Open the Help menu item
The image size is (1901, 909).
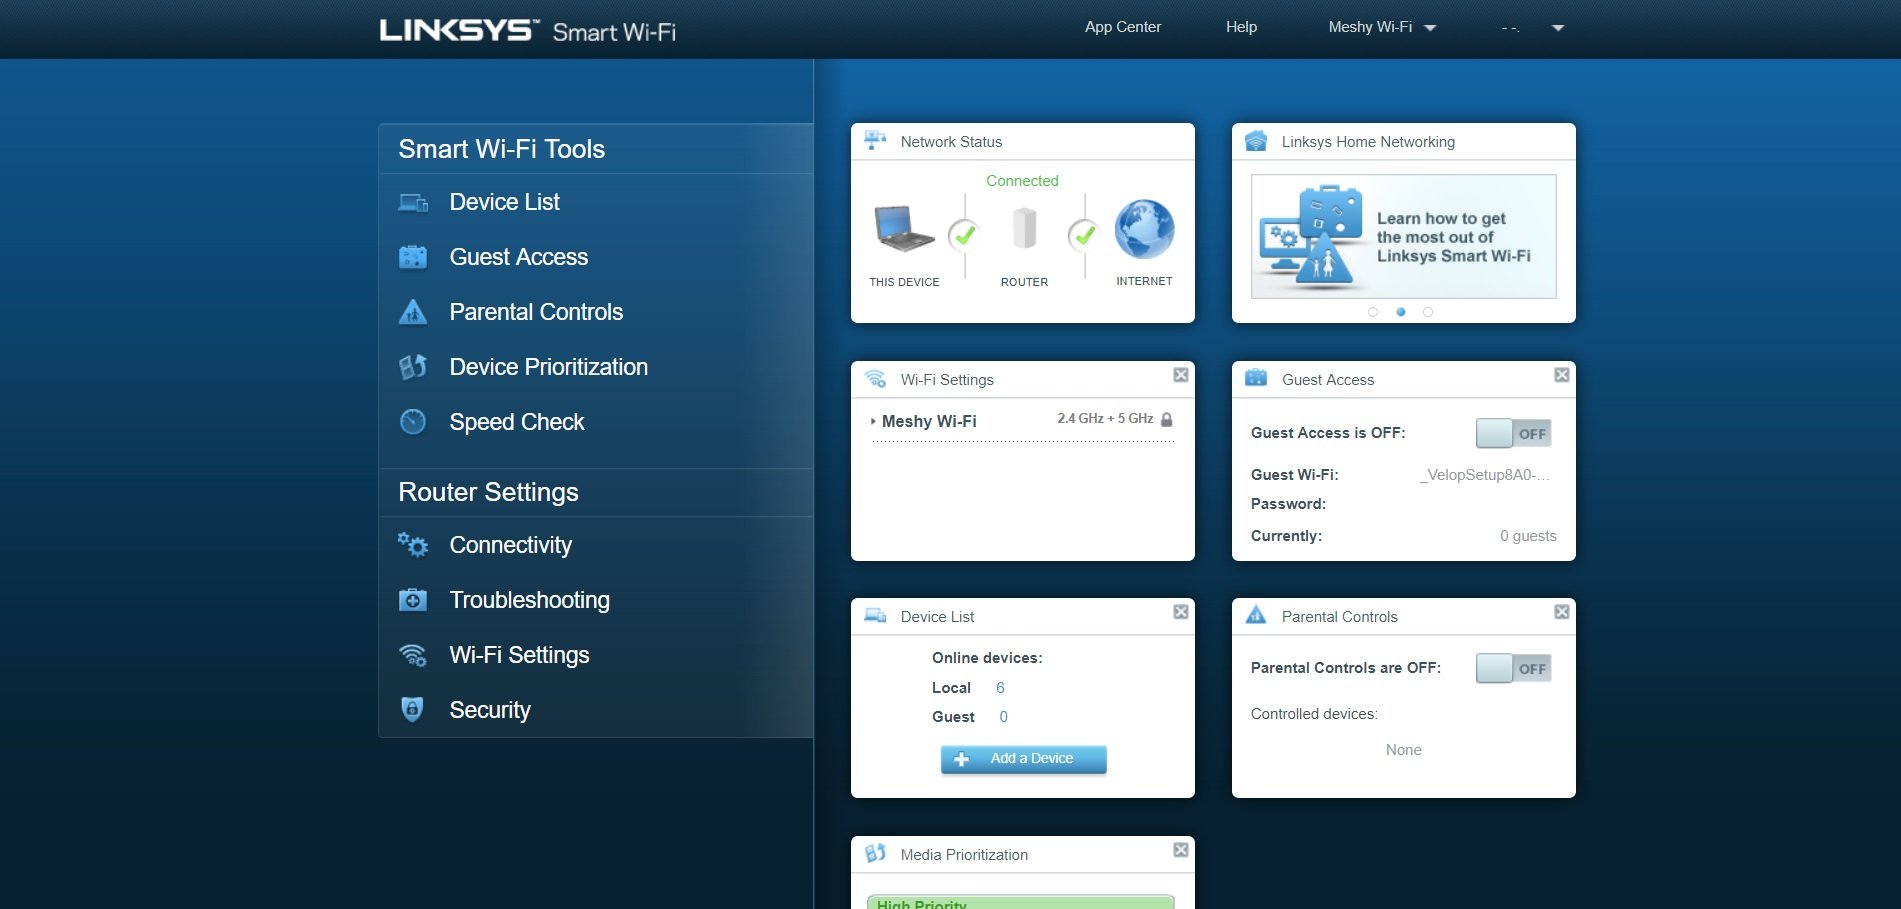1241,27
